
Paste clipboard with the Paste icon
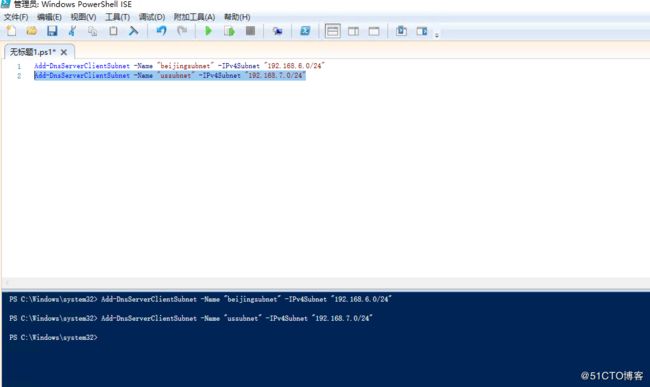[x=113, y=31]
